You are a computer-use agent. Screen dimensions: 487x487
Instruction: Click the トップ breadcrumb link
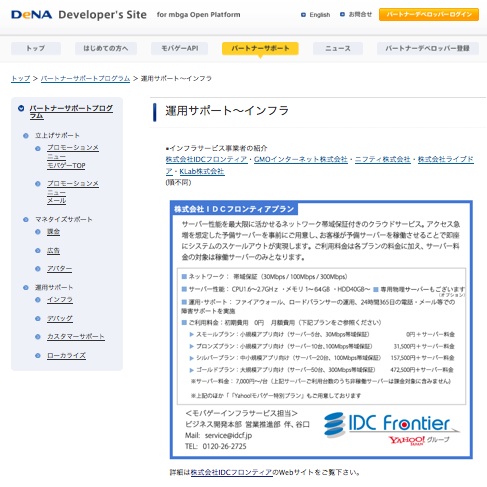point(21,78)
